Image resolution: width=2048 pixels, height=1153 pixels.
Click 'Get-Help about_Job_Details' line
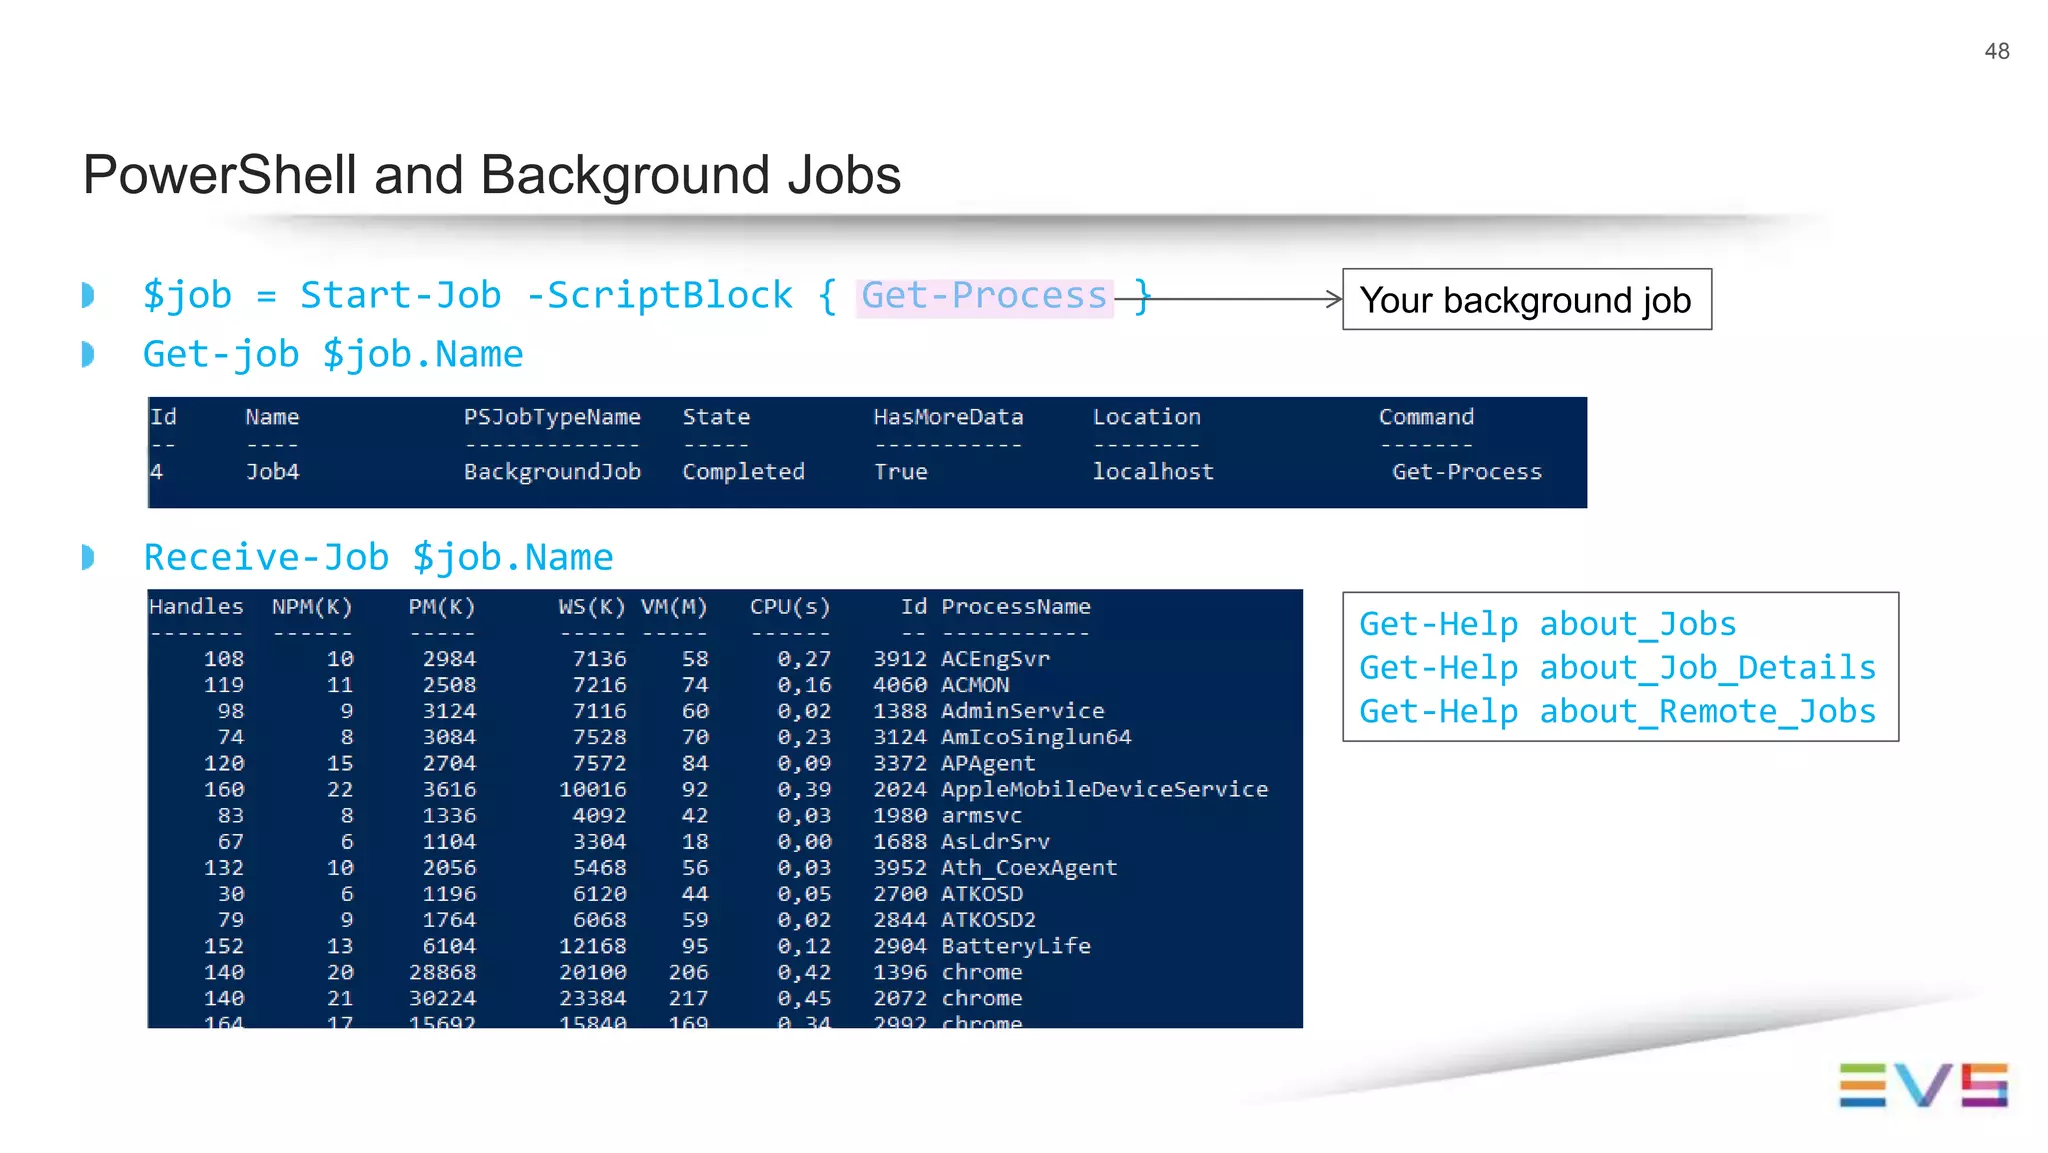(1617, 668)
